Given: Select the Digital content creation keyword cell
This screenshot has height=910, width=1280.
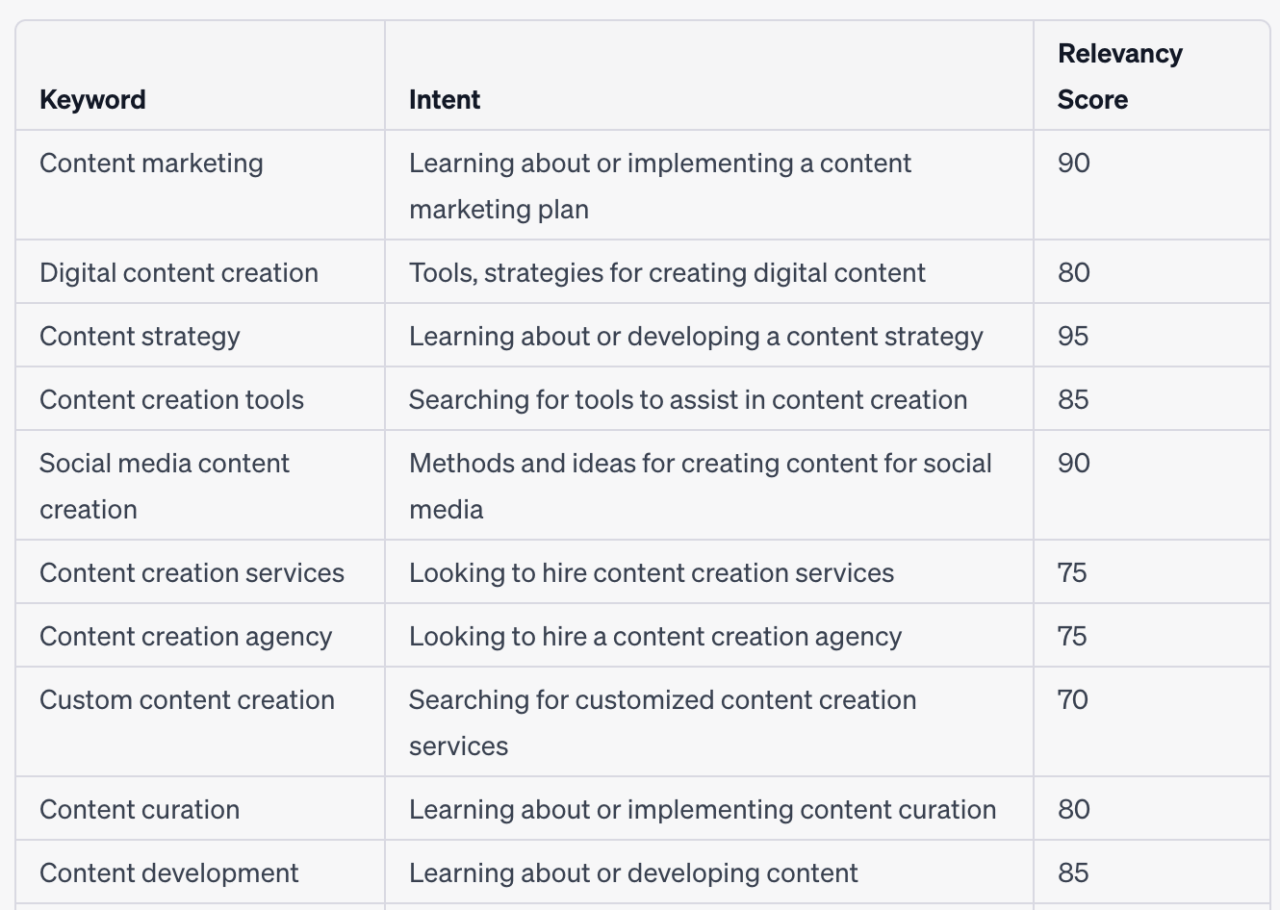Looking at the screenshot, I should click(x=179, y=273).
